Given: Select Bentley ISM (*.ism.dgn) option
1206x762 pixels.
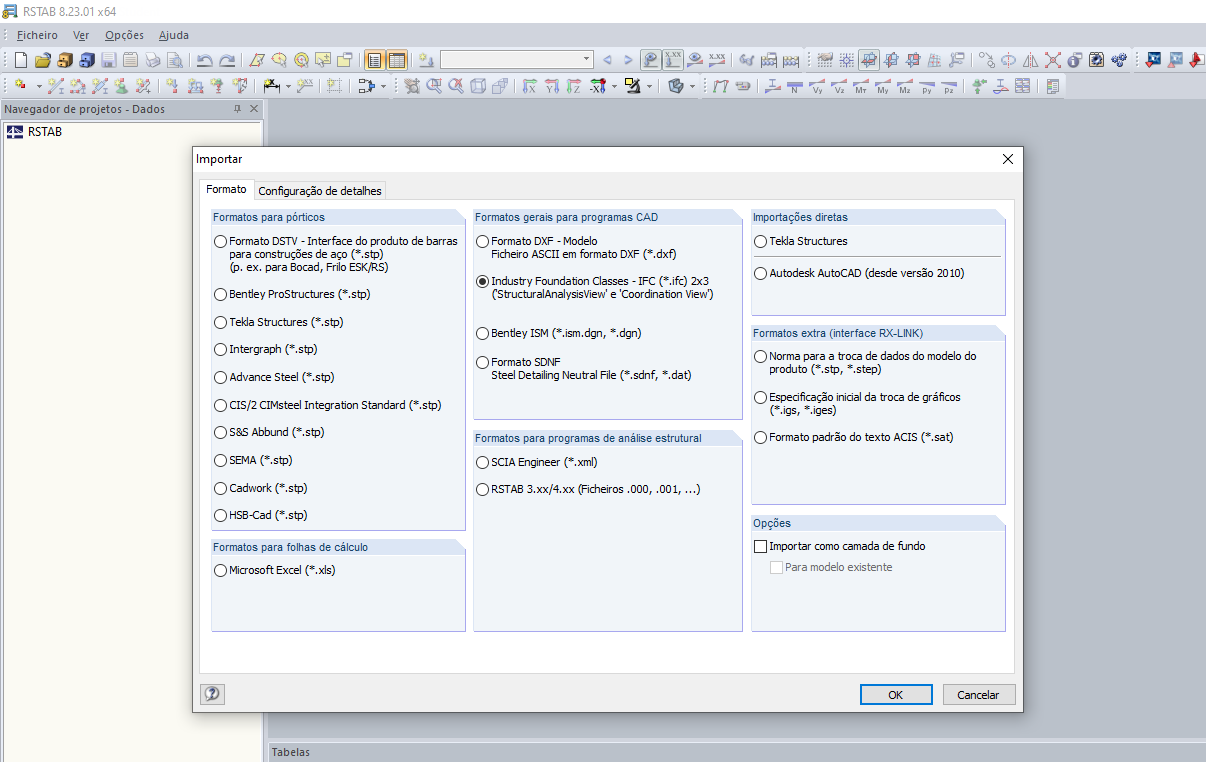Looking at the screenshot, I should tap(483, 333).
